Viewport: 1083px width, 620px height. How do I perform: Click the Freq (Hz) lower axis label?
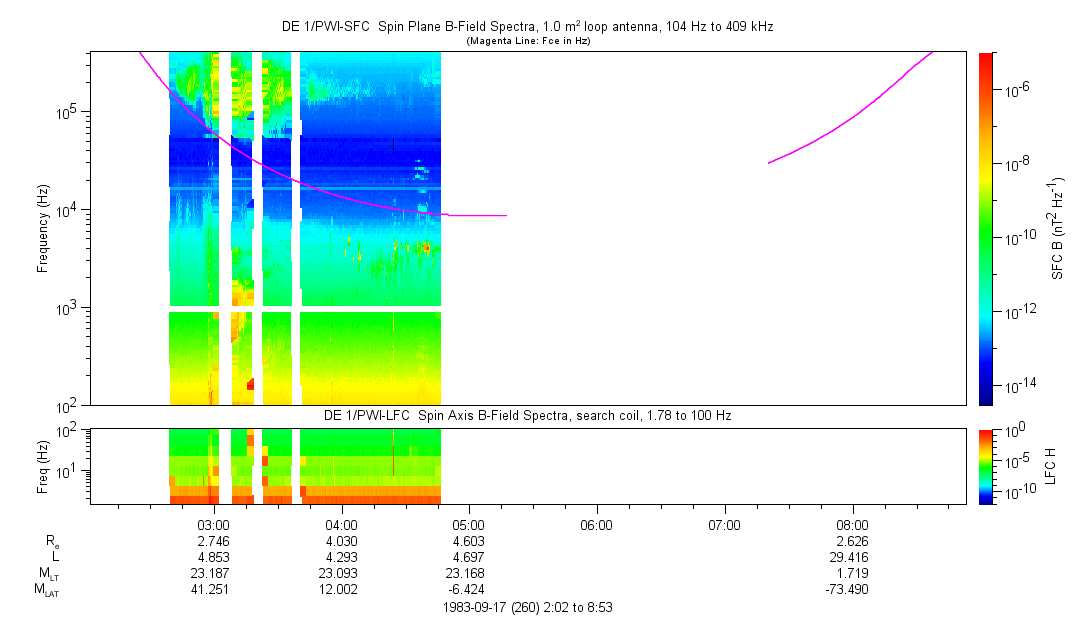[x=43, y=467]
